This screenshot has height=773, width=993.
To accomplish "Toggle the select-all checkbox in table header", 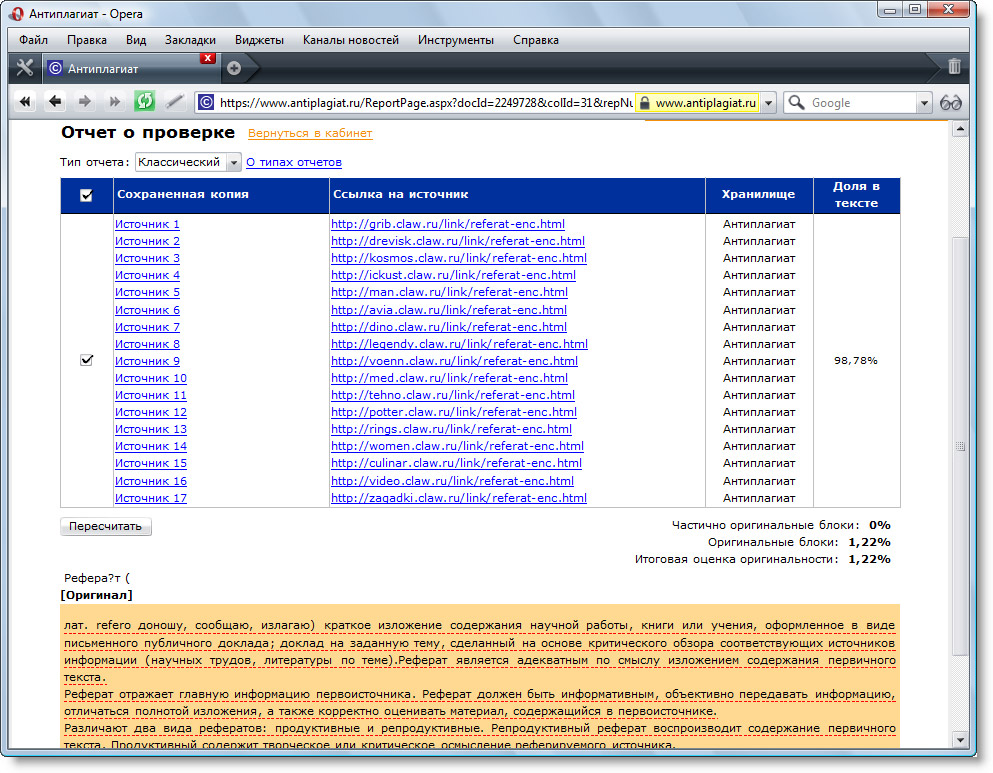I will (x=87, y=196).
